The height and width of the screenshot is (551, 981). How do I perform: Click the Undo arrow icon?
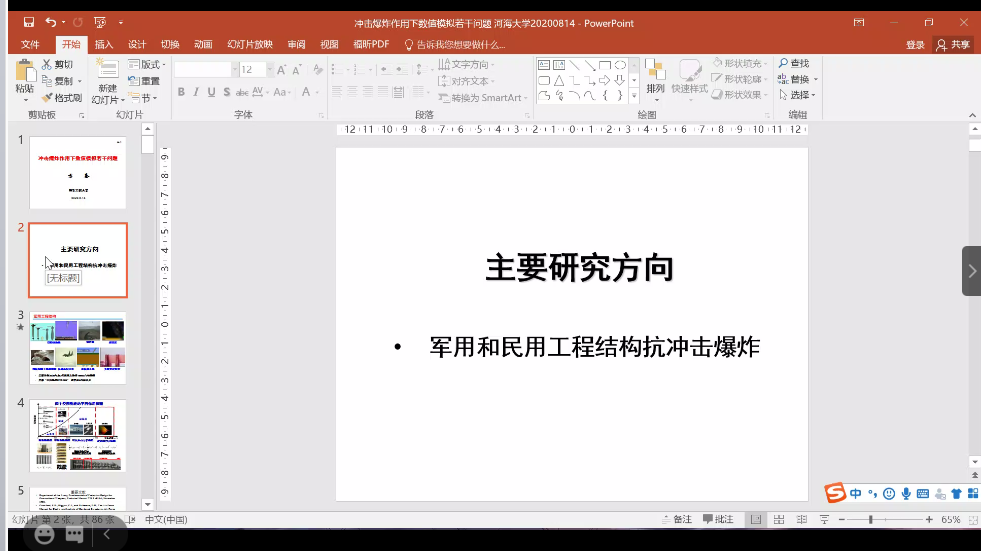tap(50, 22)
